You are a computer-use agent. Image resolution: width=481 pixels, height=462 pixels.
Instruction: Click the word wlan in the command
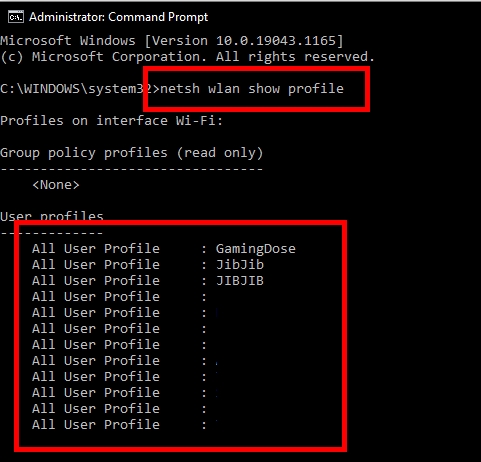(x=224, y=89)
